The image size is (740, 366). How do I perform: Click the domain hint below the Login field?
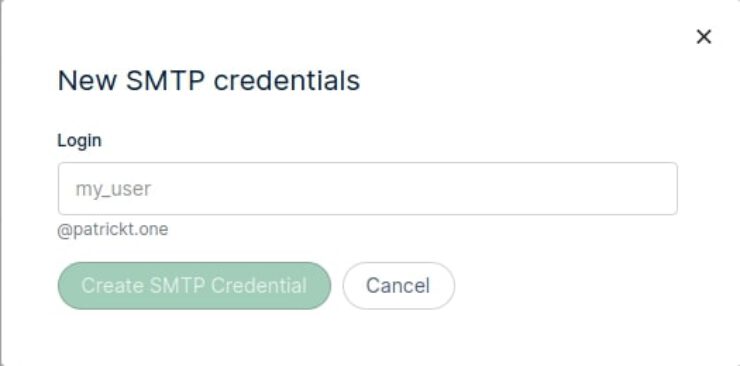(113, 230)
